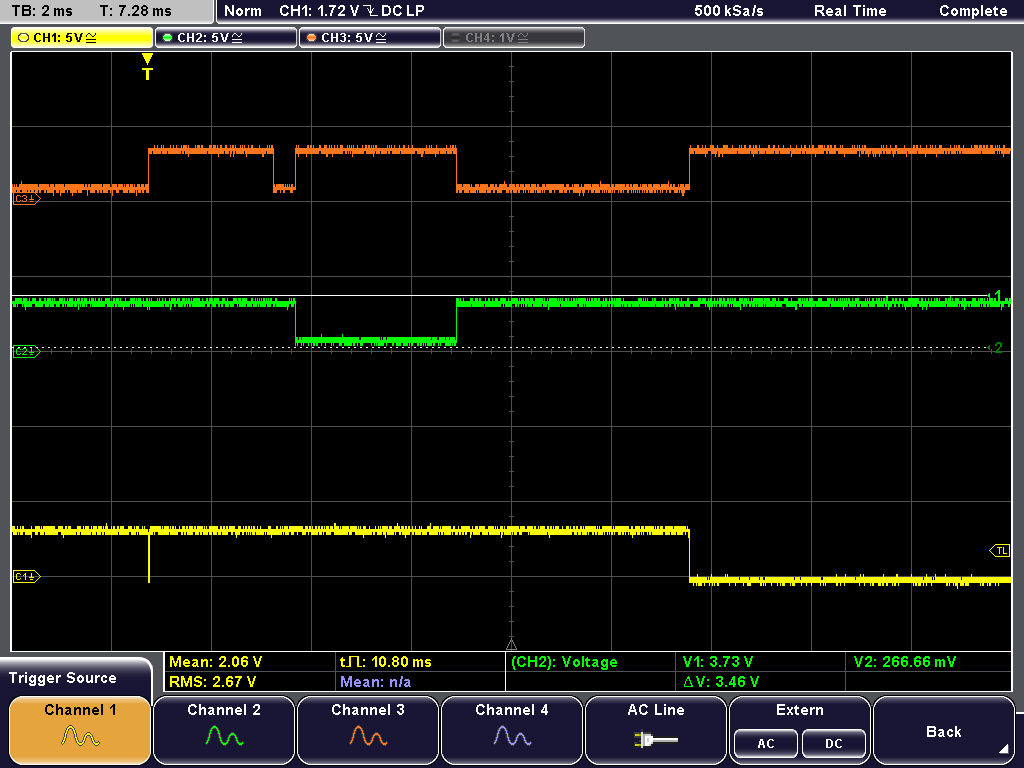Click the time reference triangle marker

pyautogui.click(x=511, y=645)
